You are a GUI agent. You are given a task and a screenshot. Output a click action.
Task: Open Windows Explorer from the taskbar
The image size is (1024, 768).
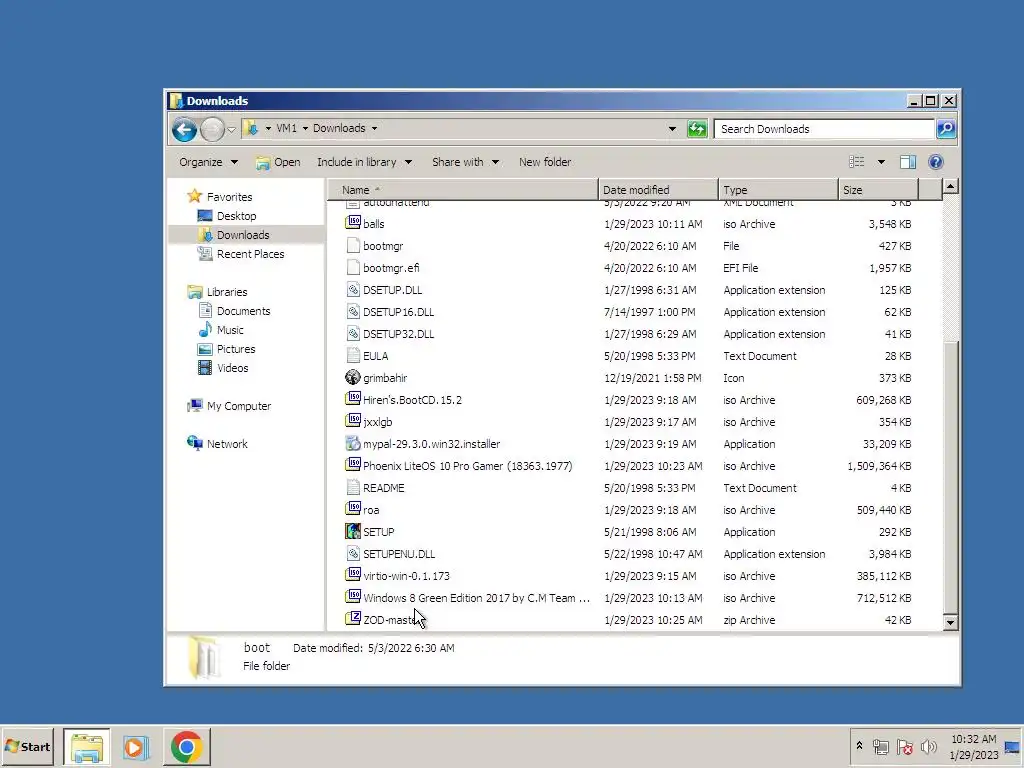click(87, 747)
